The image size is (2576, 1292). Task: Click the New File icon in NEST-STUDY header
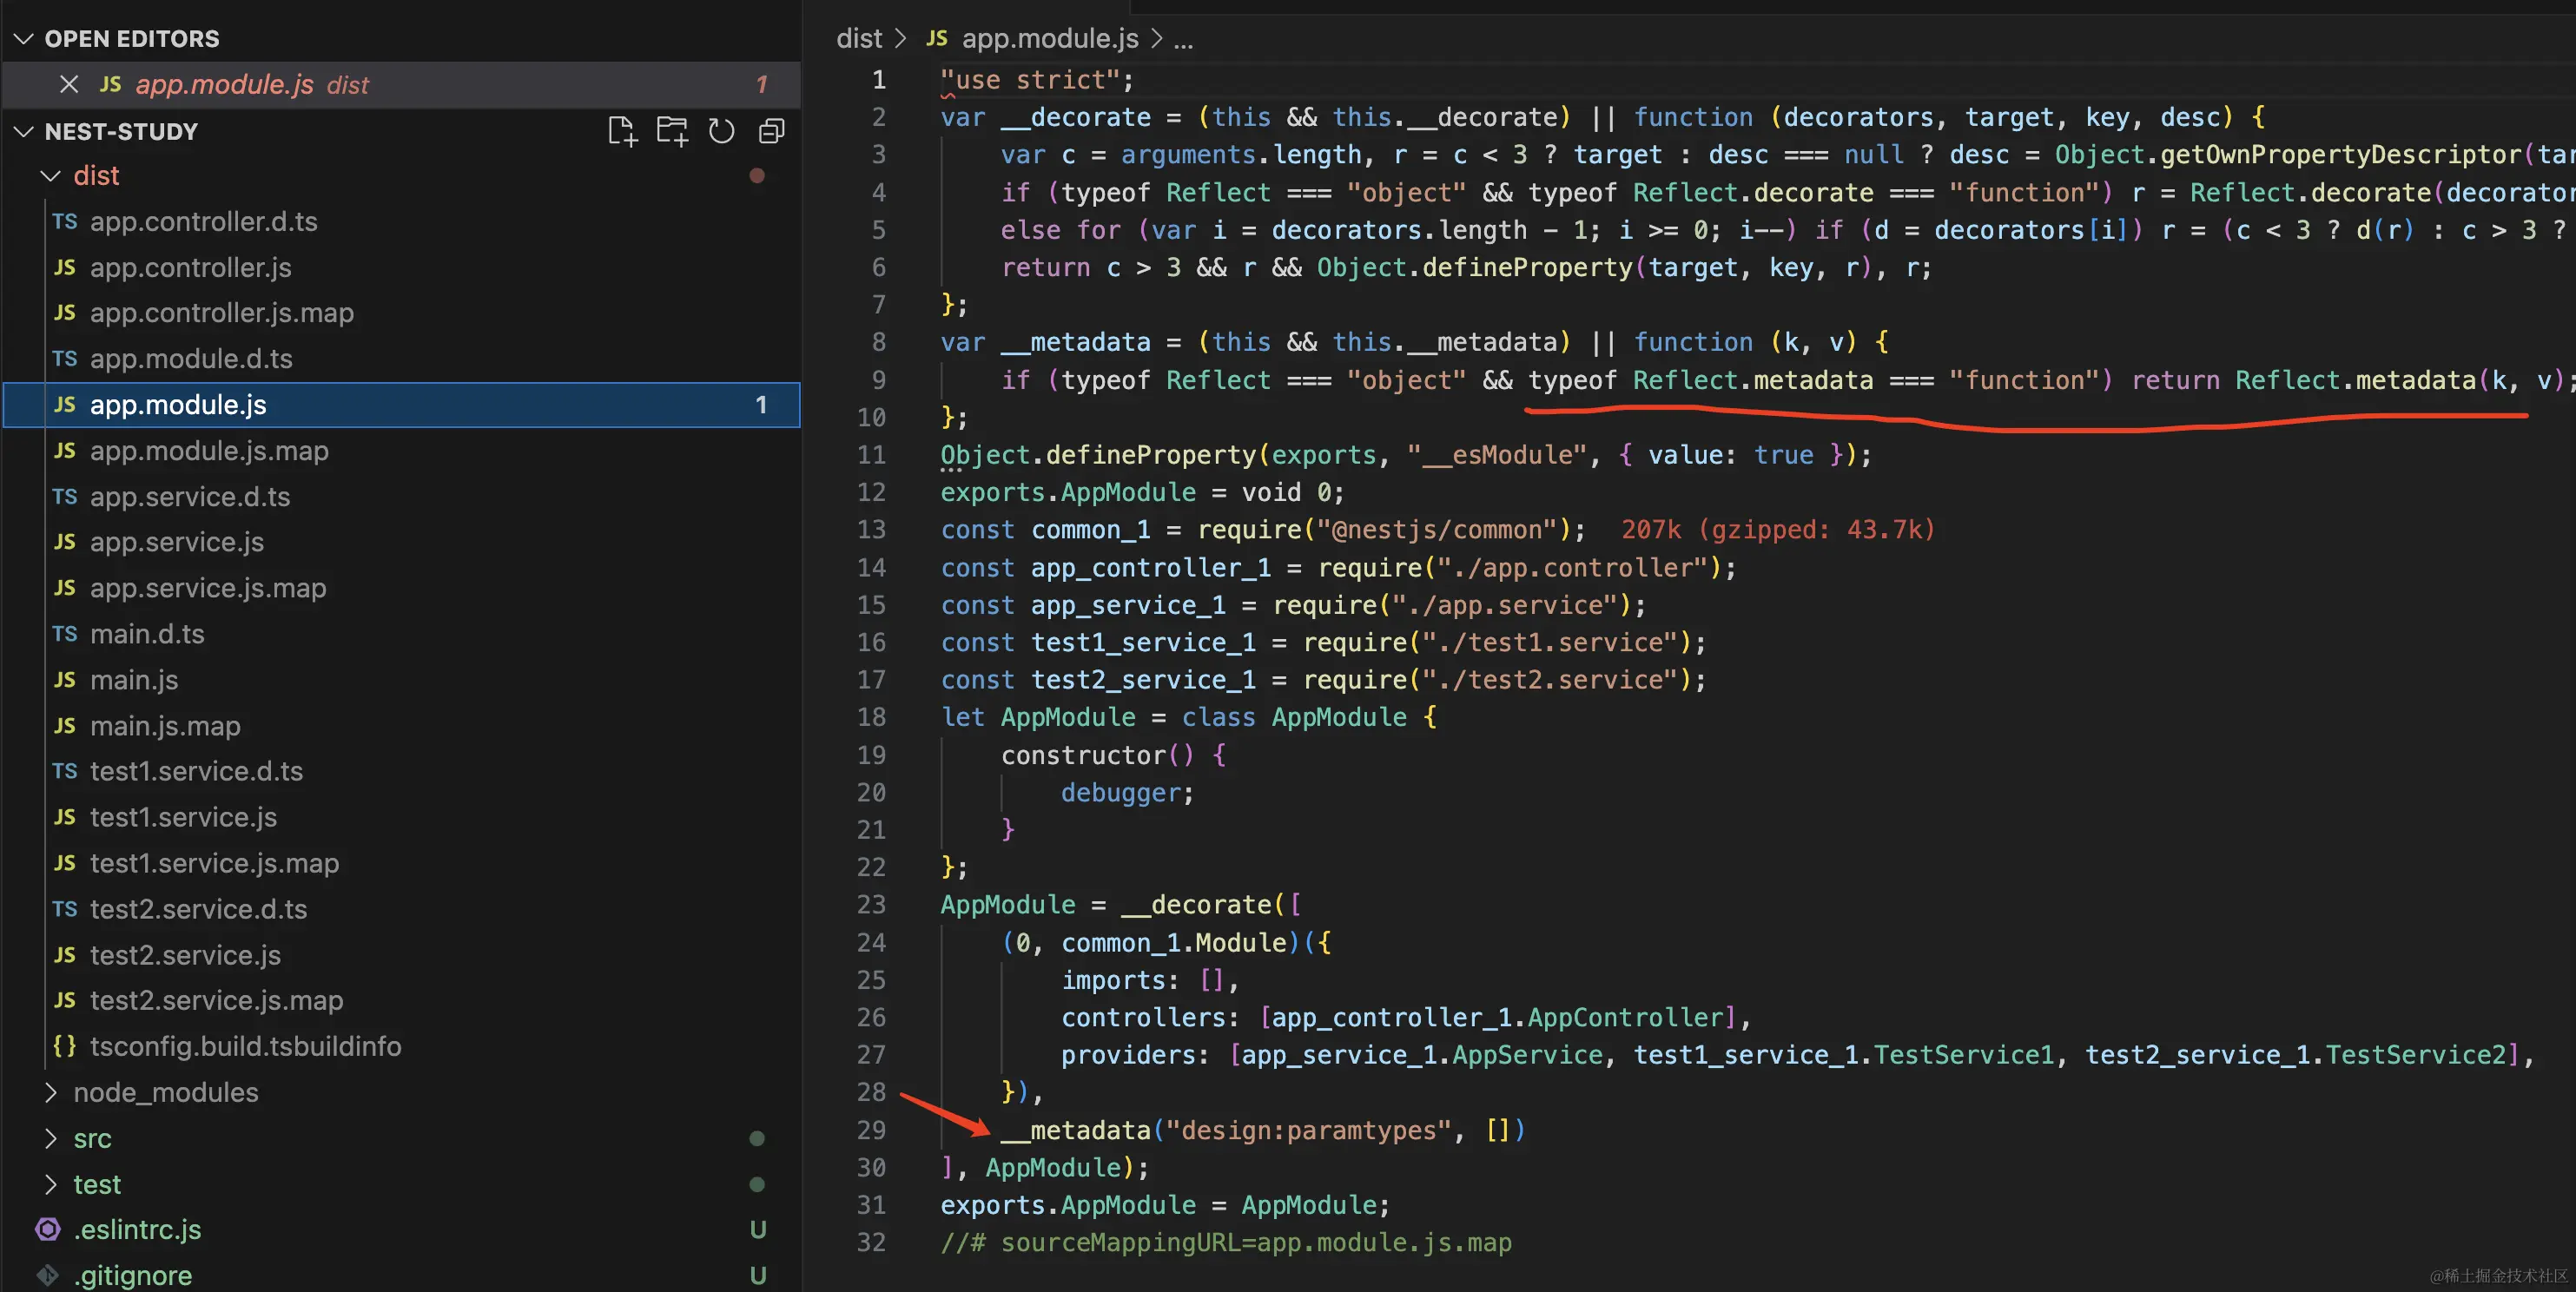(x=621, y=131)
